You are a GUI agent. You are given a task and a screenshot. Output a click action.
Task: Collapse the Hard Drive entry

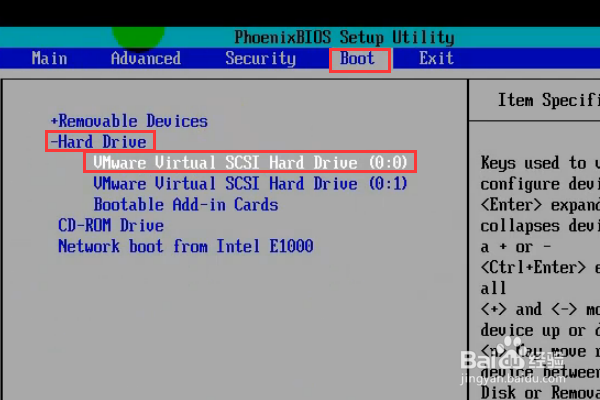[99, 142]
